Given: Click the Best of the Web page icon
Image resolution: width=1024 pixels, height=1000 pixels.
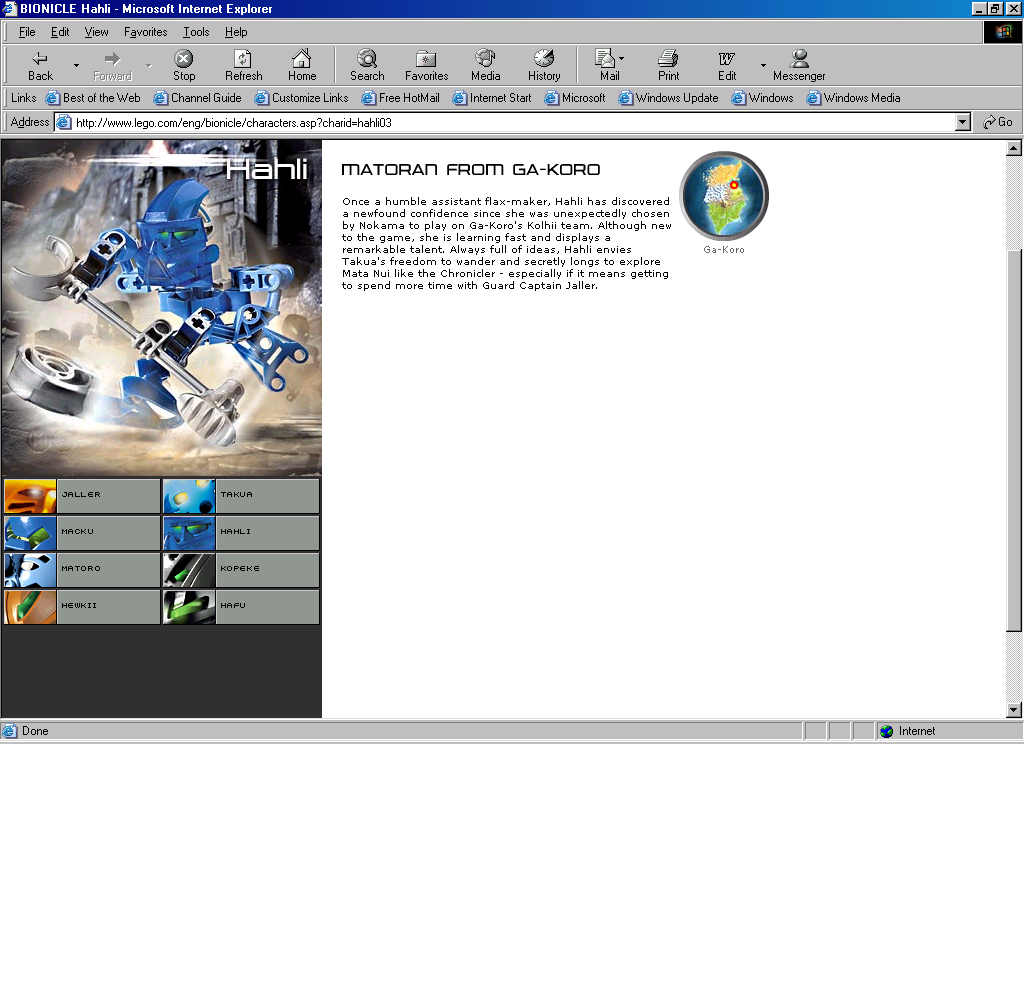Looking at the screenshot, I should [x=52, y=98].
